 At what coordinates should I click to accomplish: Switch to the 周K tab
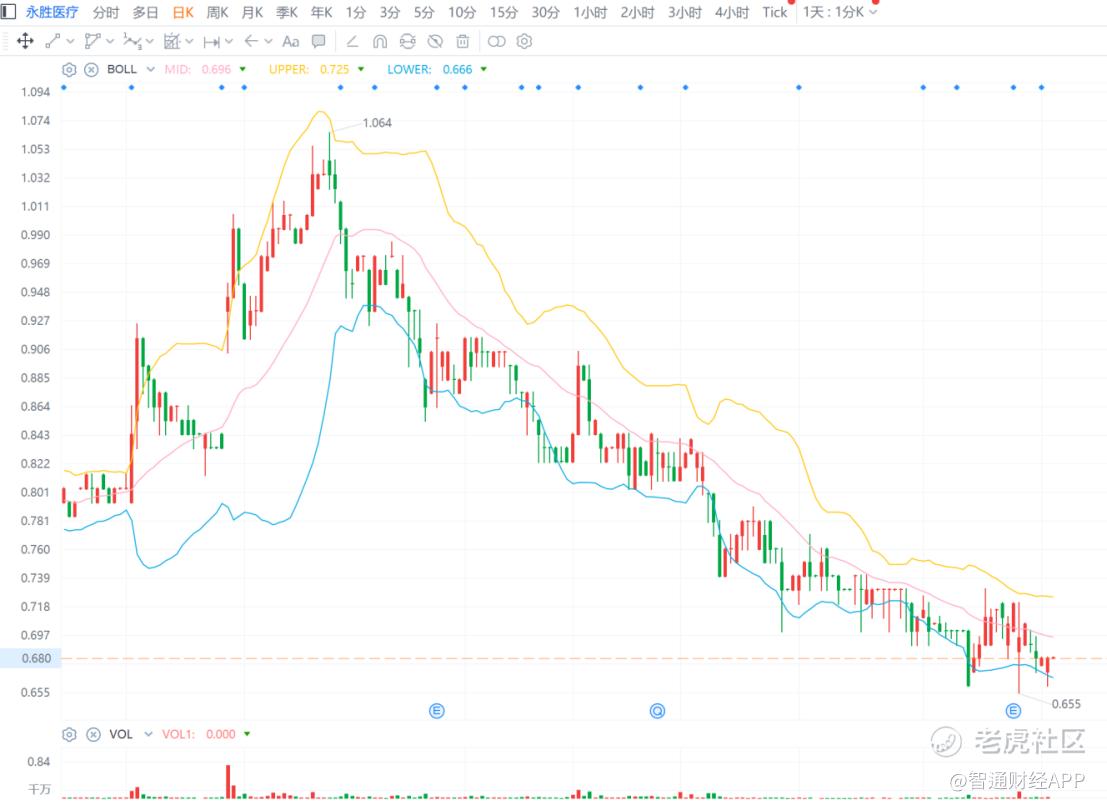[x=217, y=12]
